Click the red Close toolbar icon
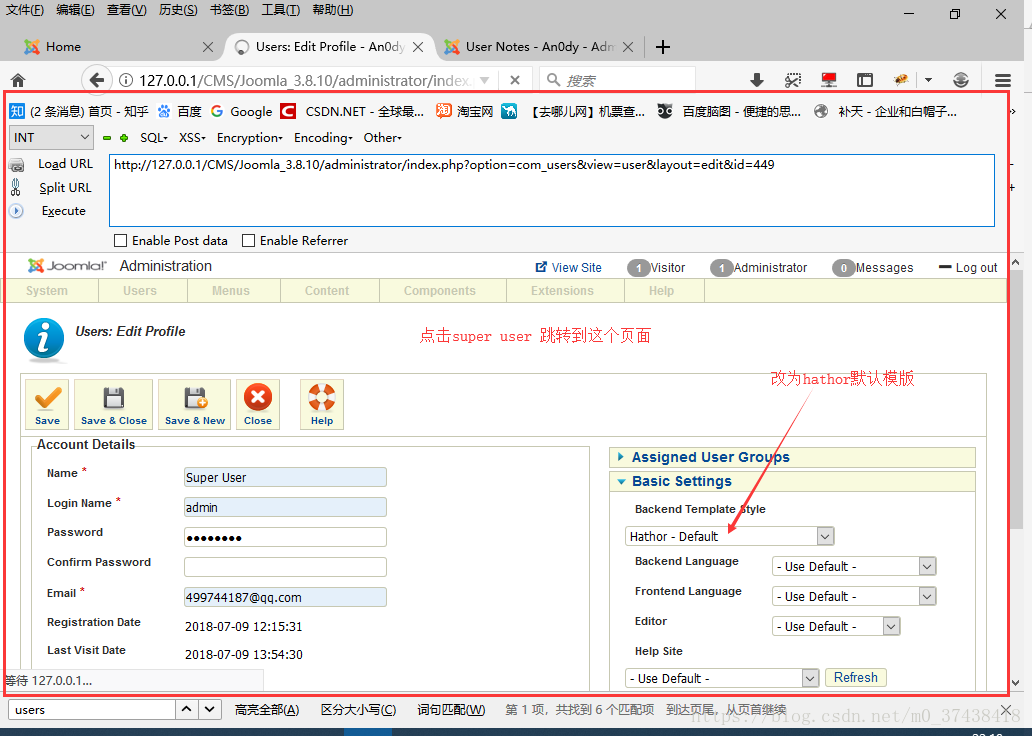Viewport: 1032px width, 736px height. click(258, 404)
